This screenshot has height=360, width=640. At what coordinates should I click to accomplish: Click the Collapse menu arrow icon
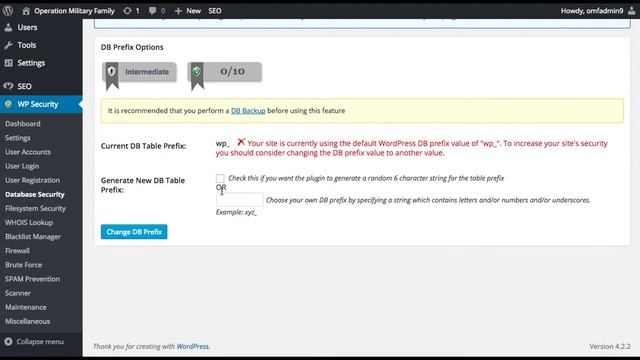[x=8, y=342]
